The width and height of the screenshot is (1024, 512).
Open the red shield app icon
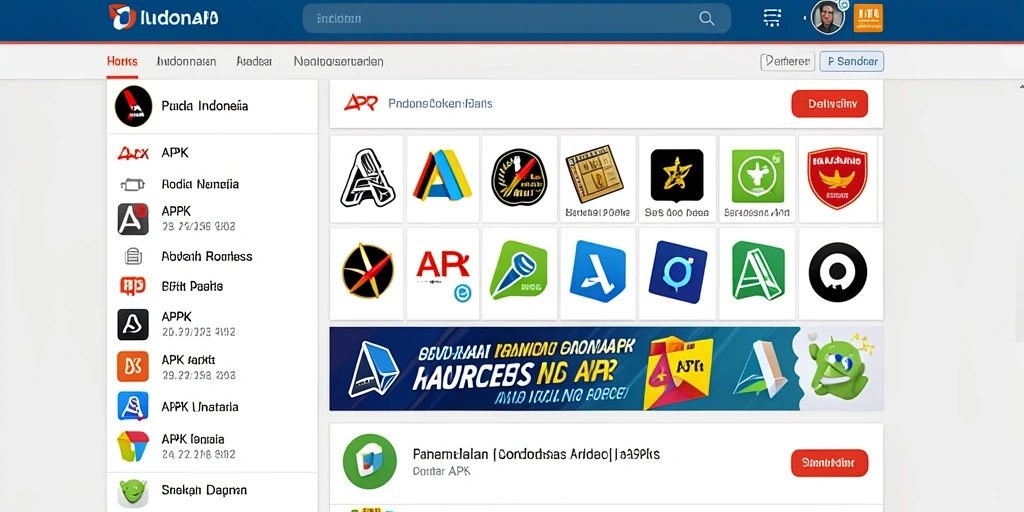click(837, 178)
